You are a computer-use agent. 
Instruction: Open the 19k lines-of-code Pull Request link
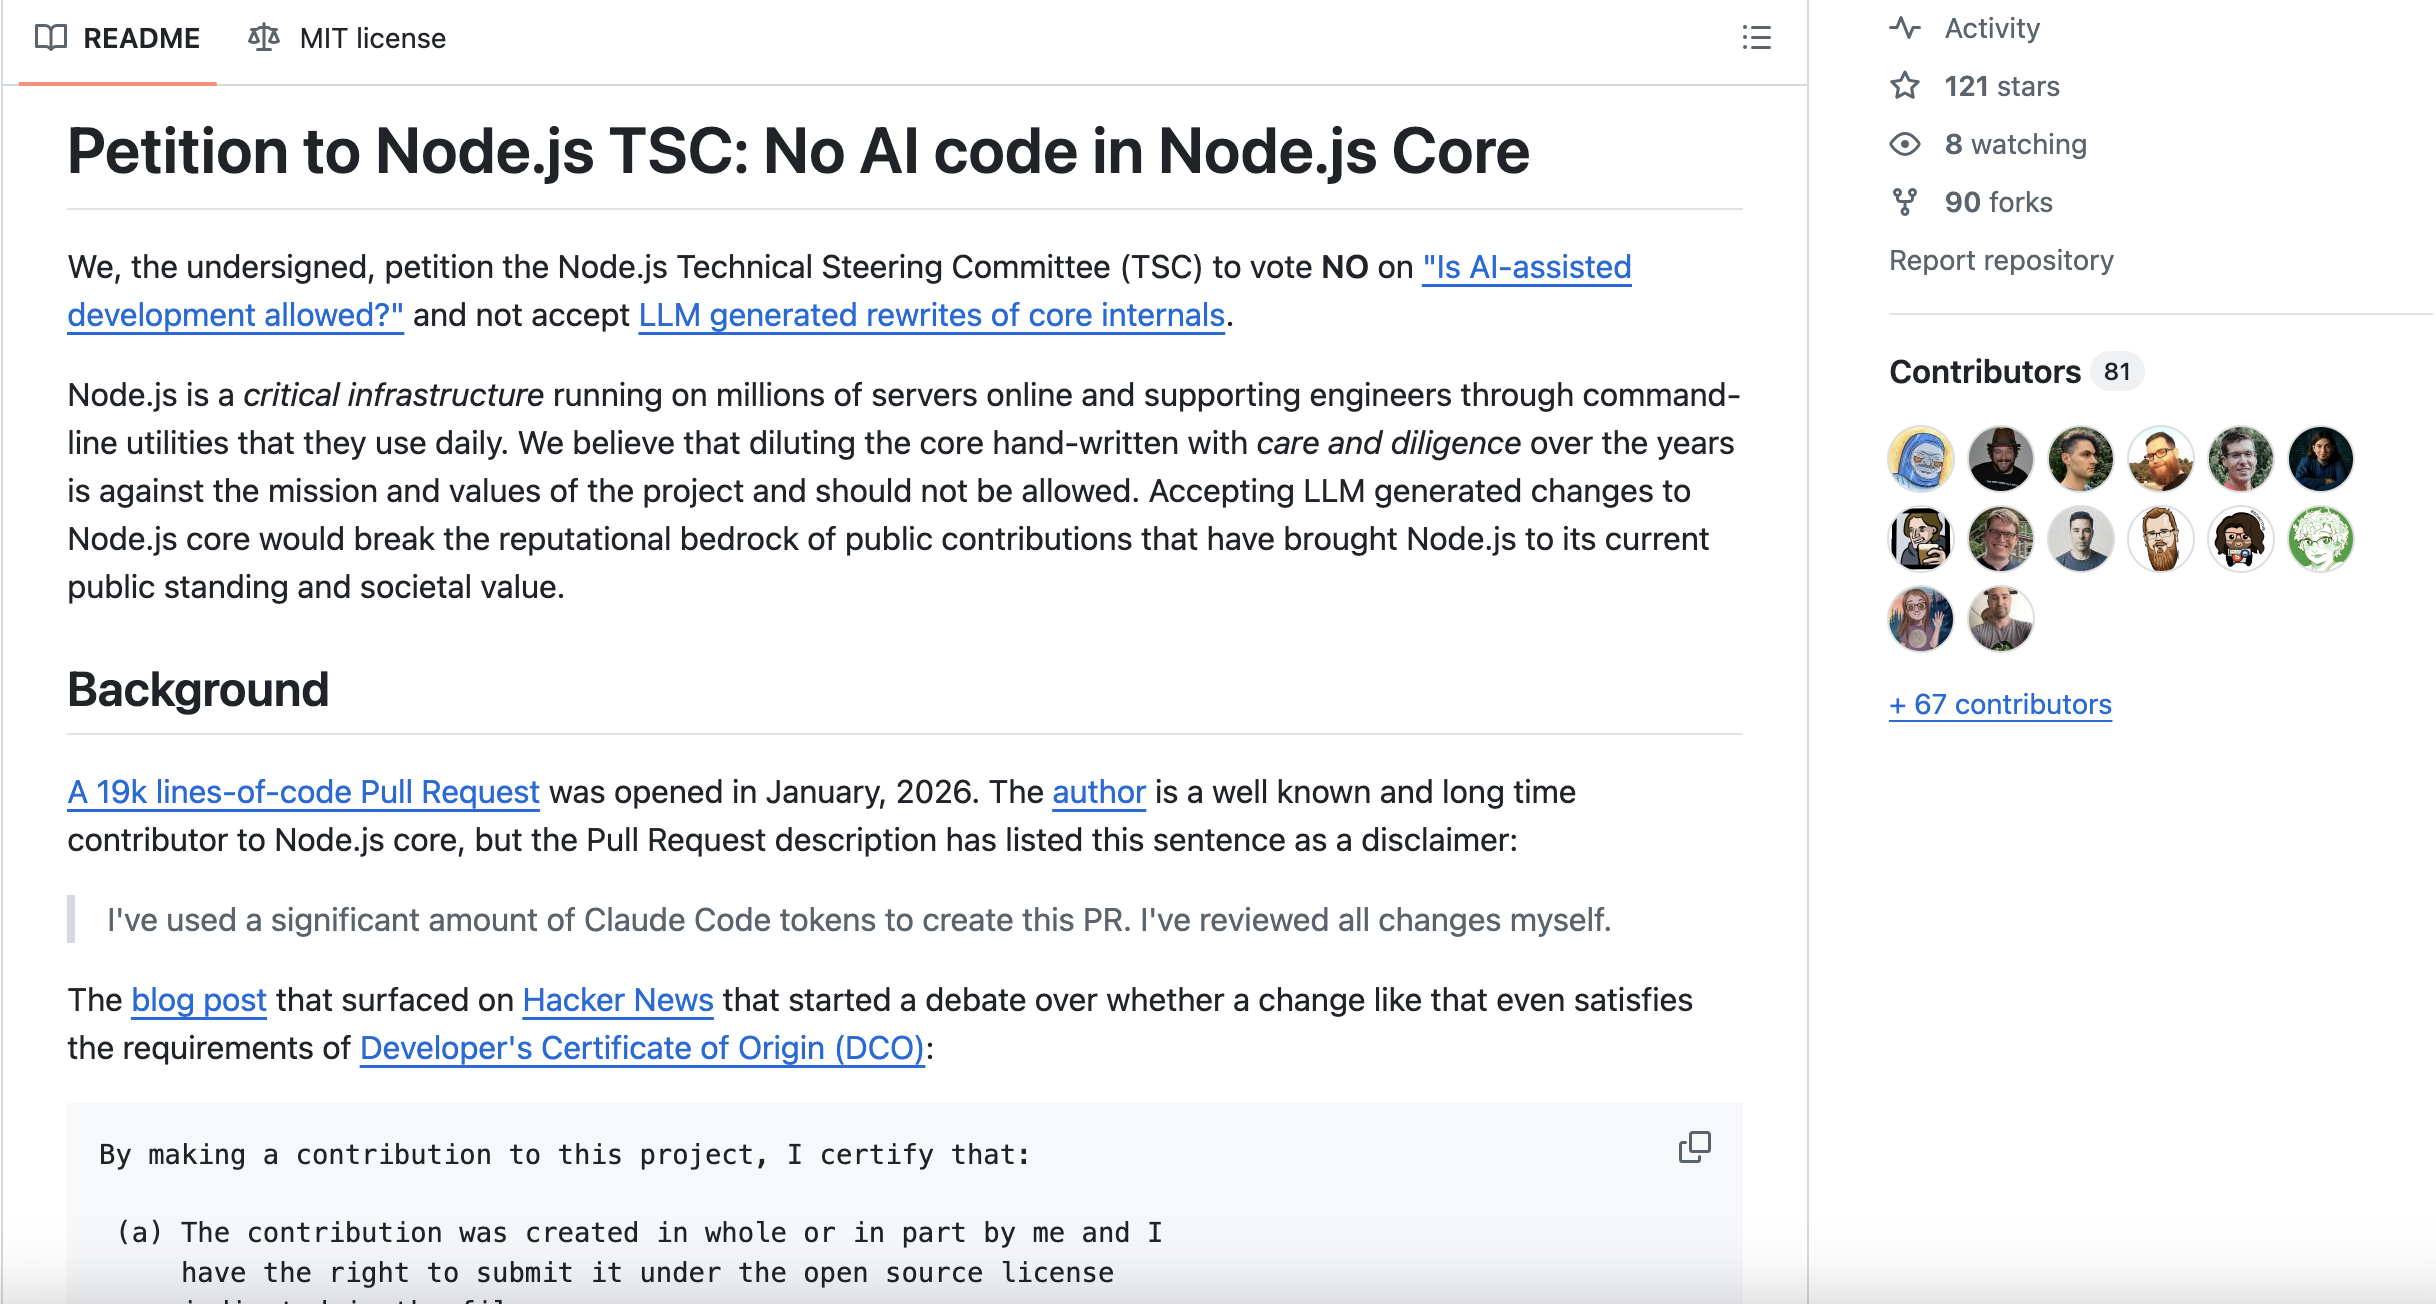tap(303, 792)
